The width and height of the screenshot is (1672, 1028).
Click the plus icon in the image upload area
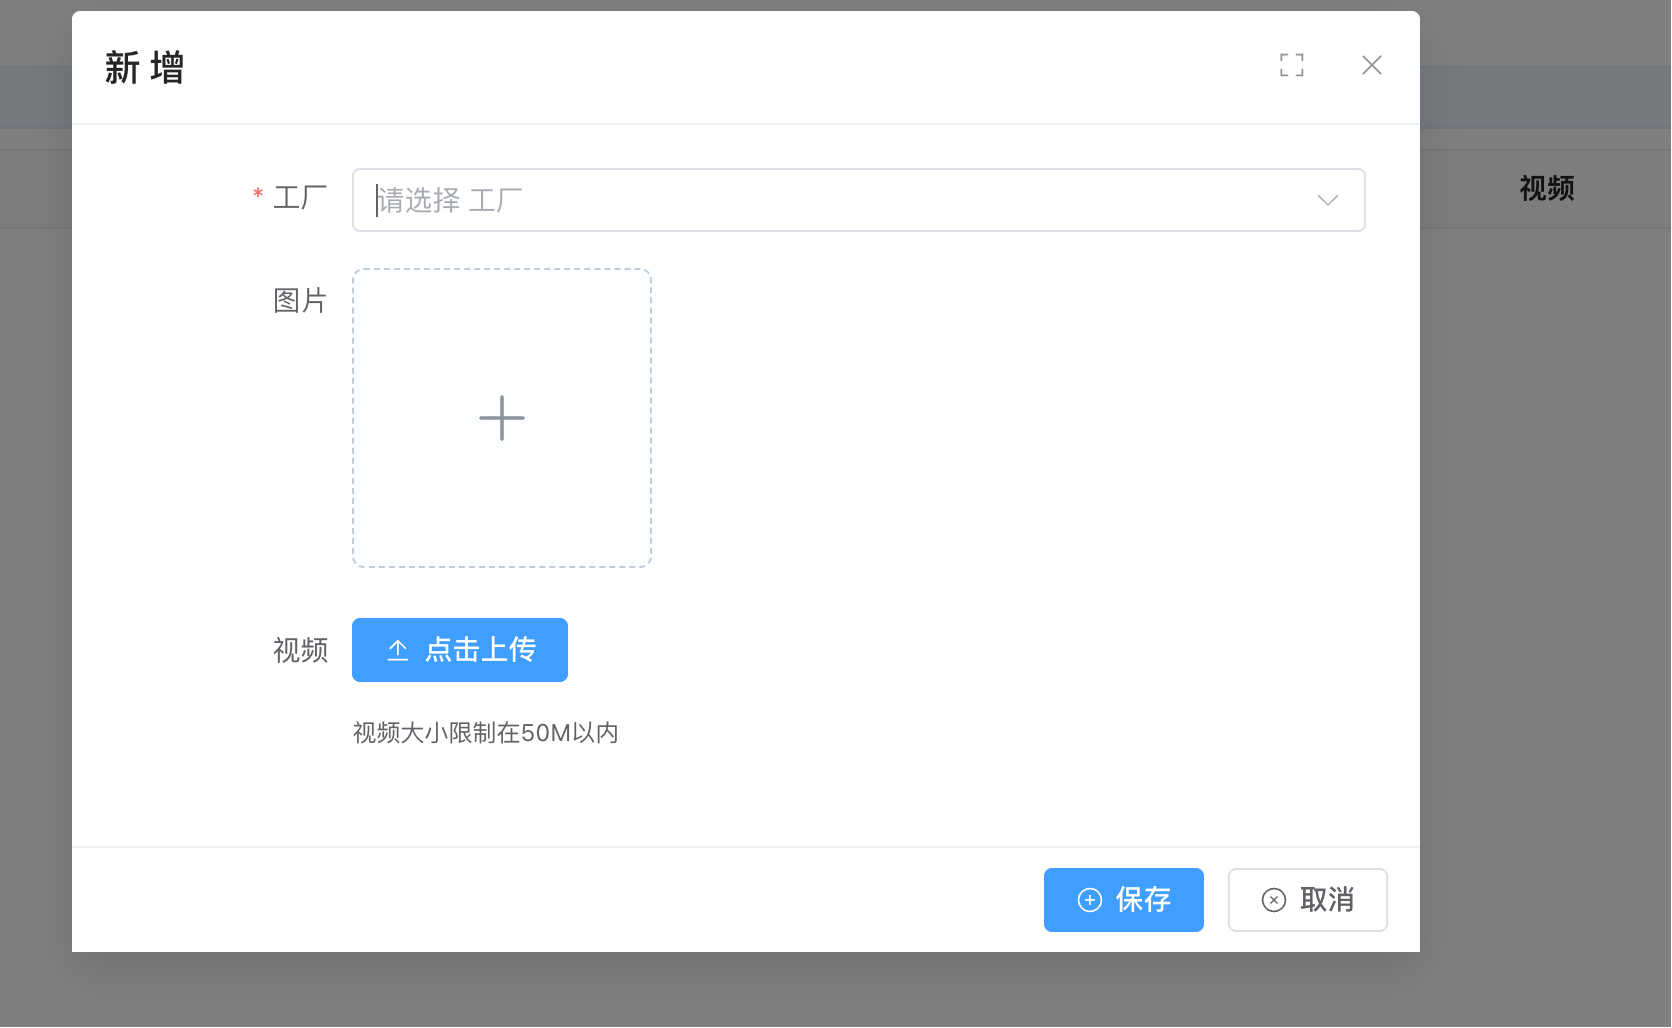click(x=502, y=418)
